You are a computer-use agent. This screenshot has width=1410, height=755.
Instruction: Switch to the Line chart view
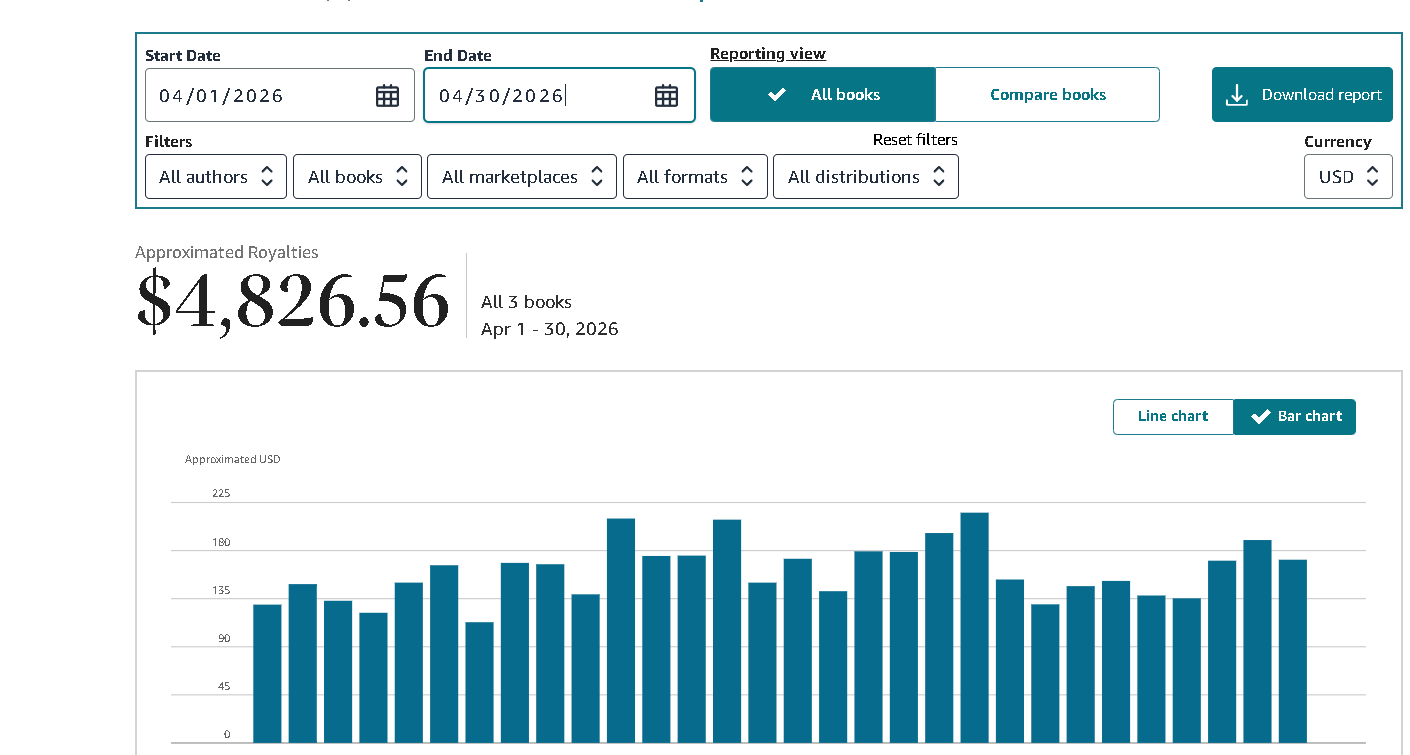[1173, 417]
